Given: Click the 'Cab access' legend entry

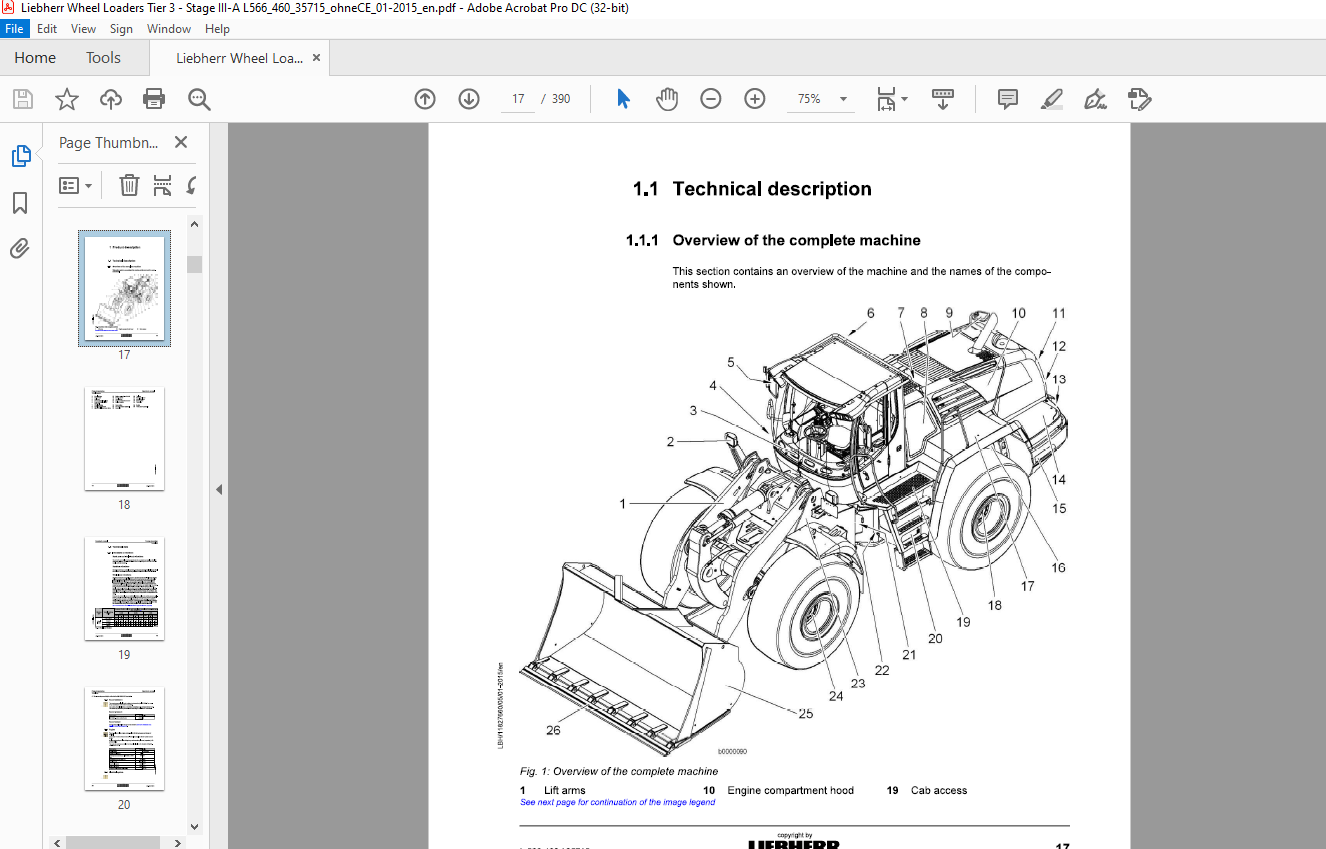Looking at the screenshot, I should pyautogui.click(x=939, y=790).
